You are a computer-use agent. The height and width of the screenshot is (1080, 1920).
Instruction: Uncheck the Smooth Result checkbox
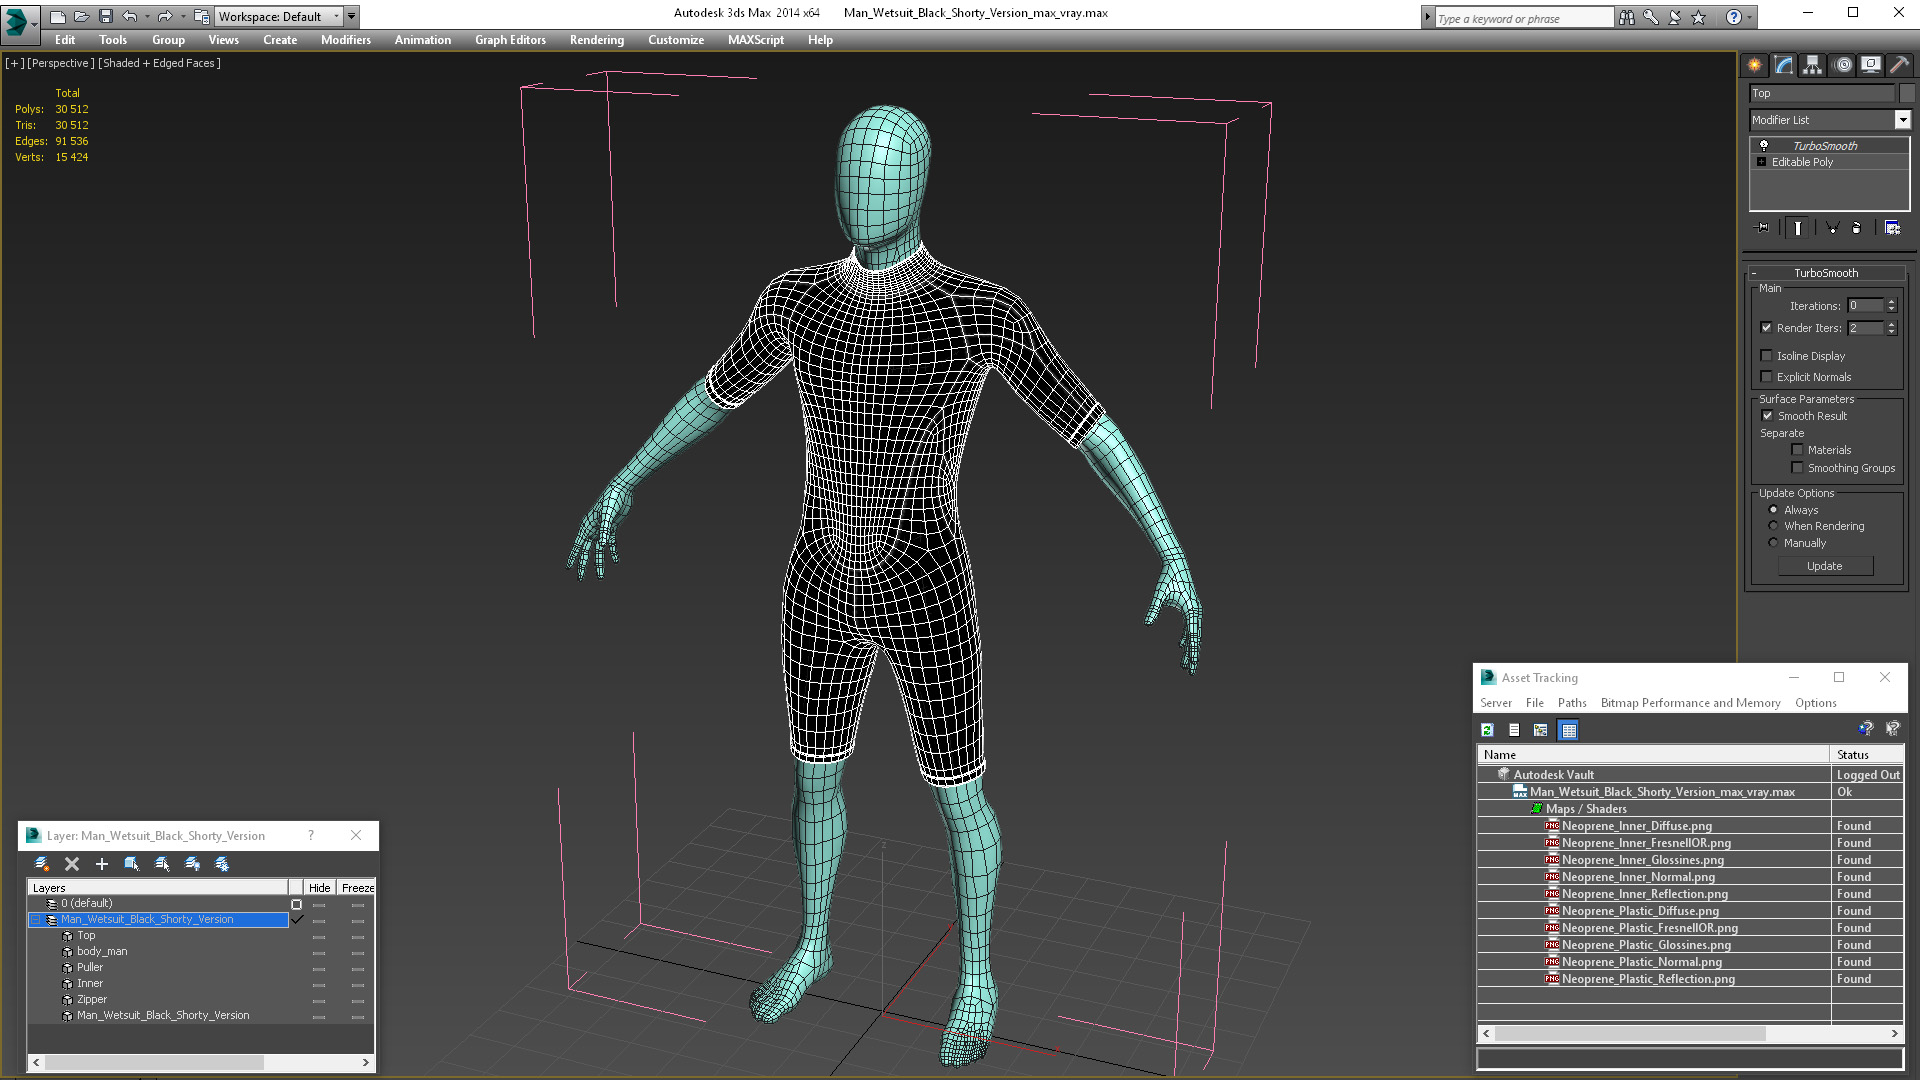click(1767, 416)
